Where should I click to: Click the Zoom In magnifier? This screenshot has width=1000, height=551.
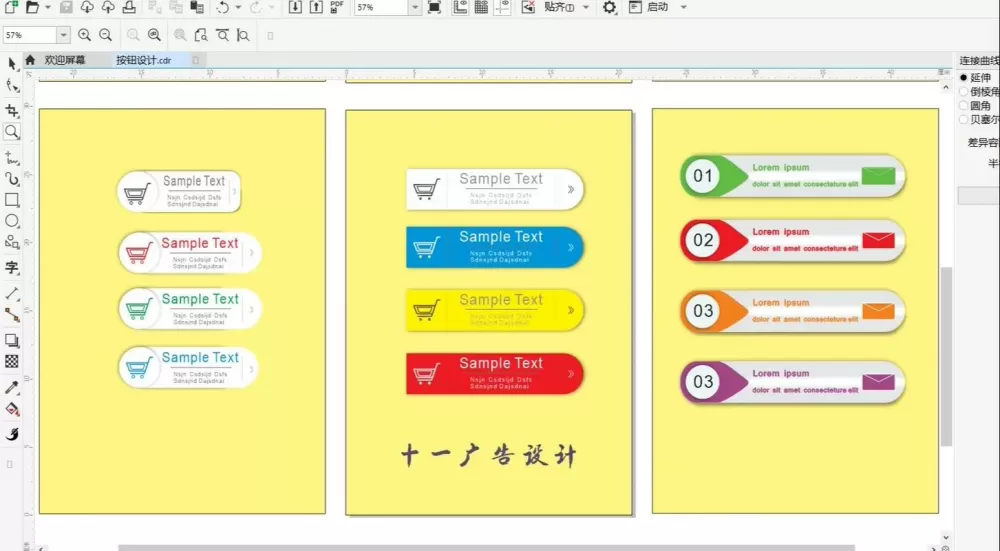(84, 35)
